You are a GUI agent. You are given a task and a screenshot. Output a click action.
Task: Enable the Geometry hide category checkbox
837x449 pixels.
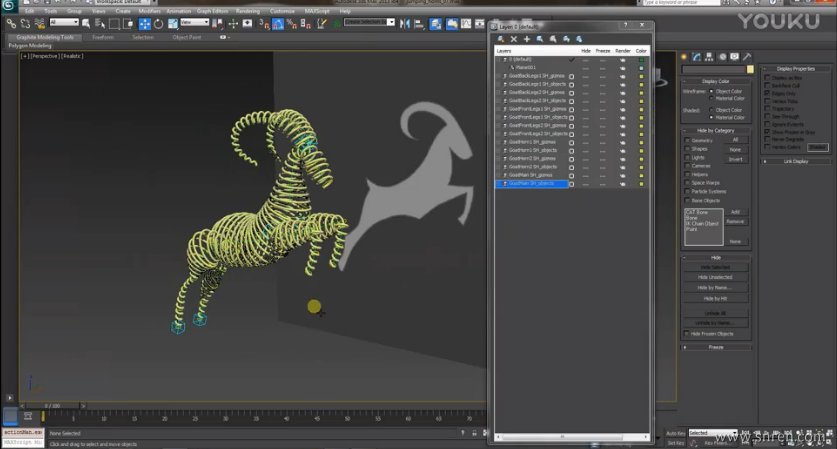[x=687, y=140]
